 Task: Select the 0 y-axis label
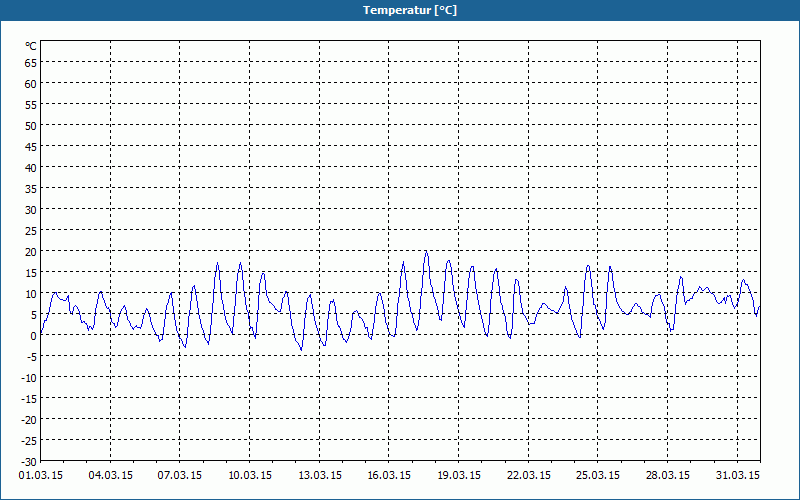pos(34,336)
